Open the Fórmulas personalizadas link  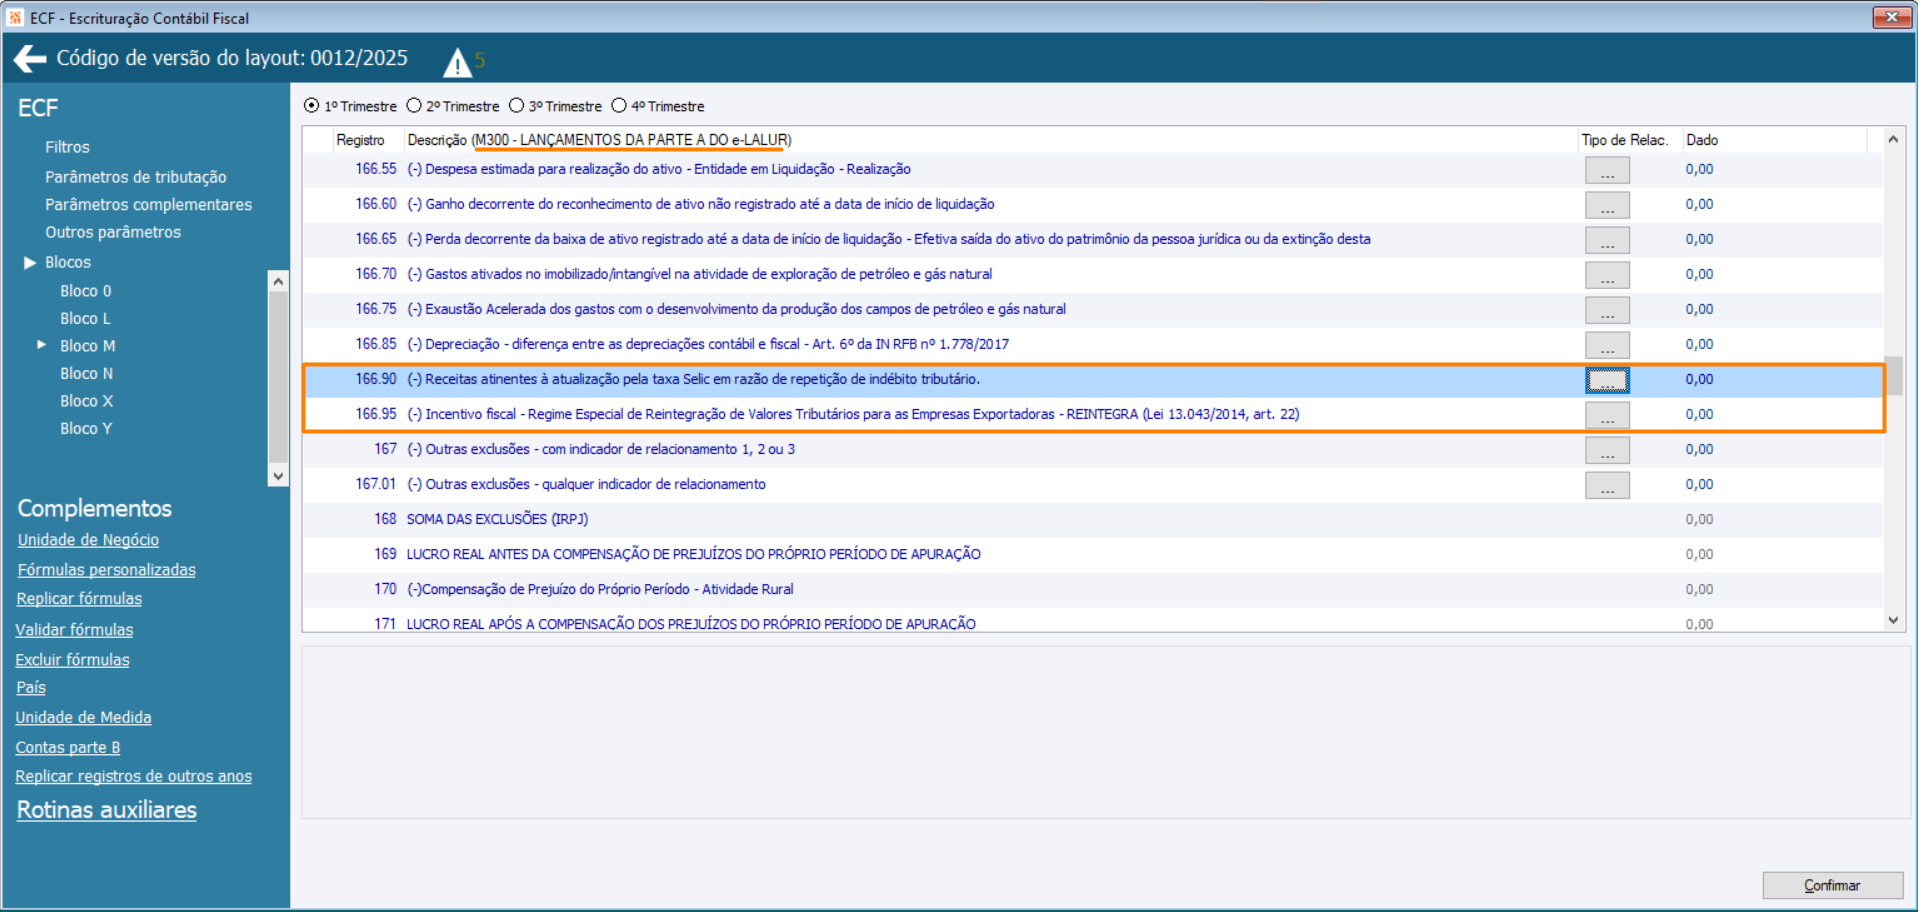106,570
